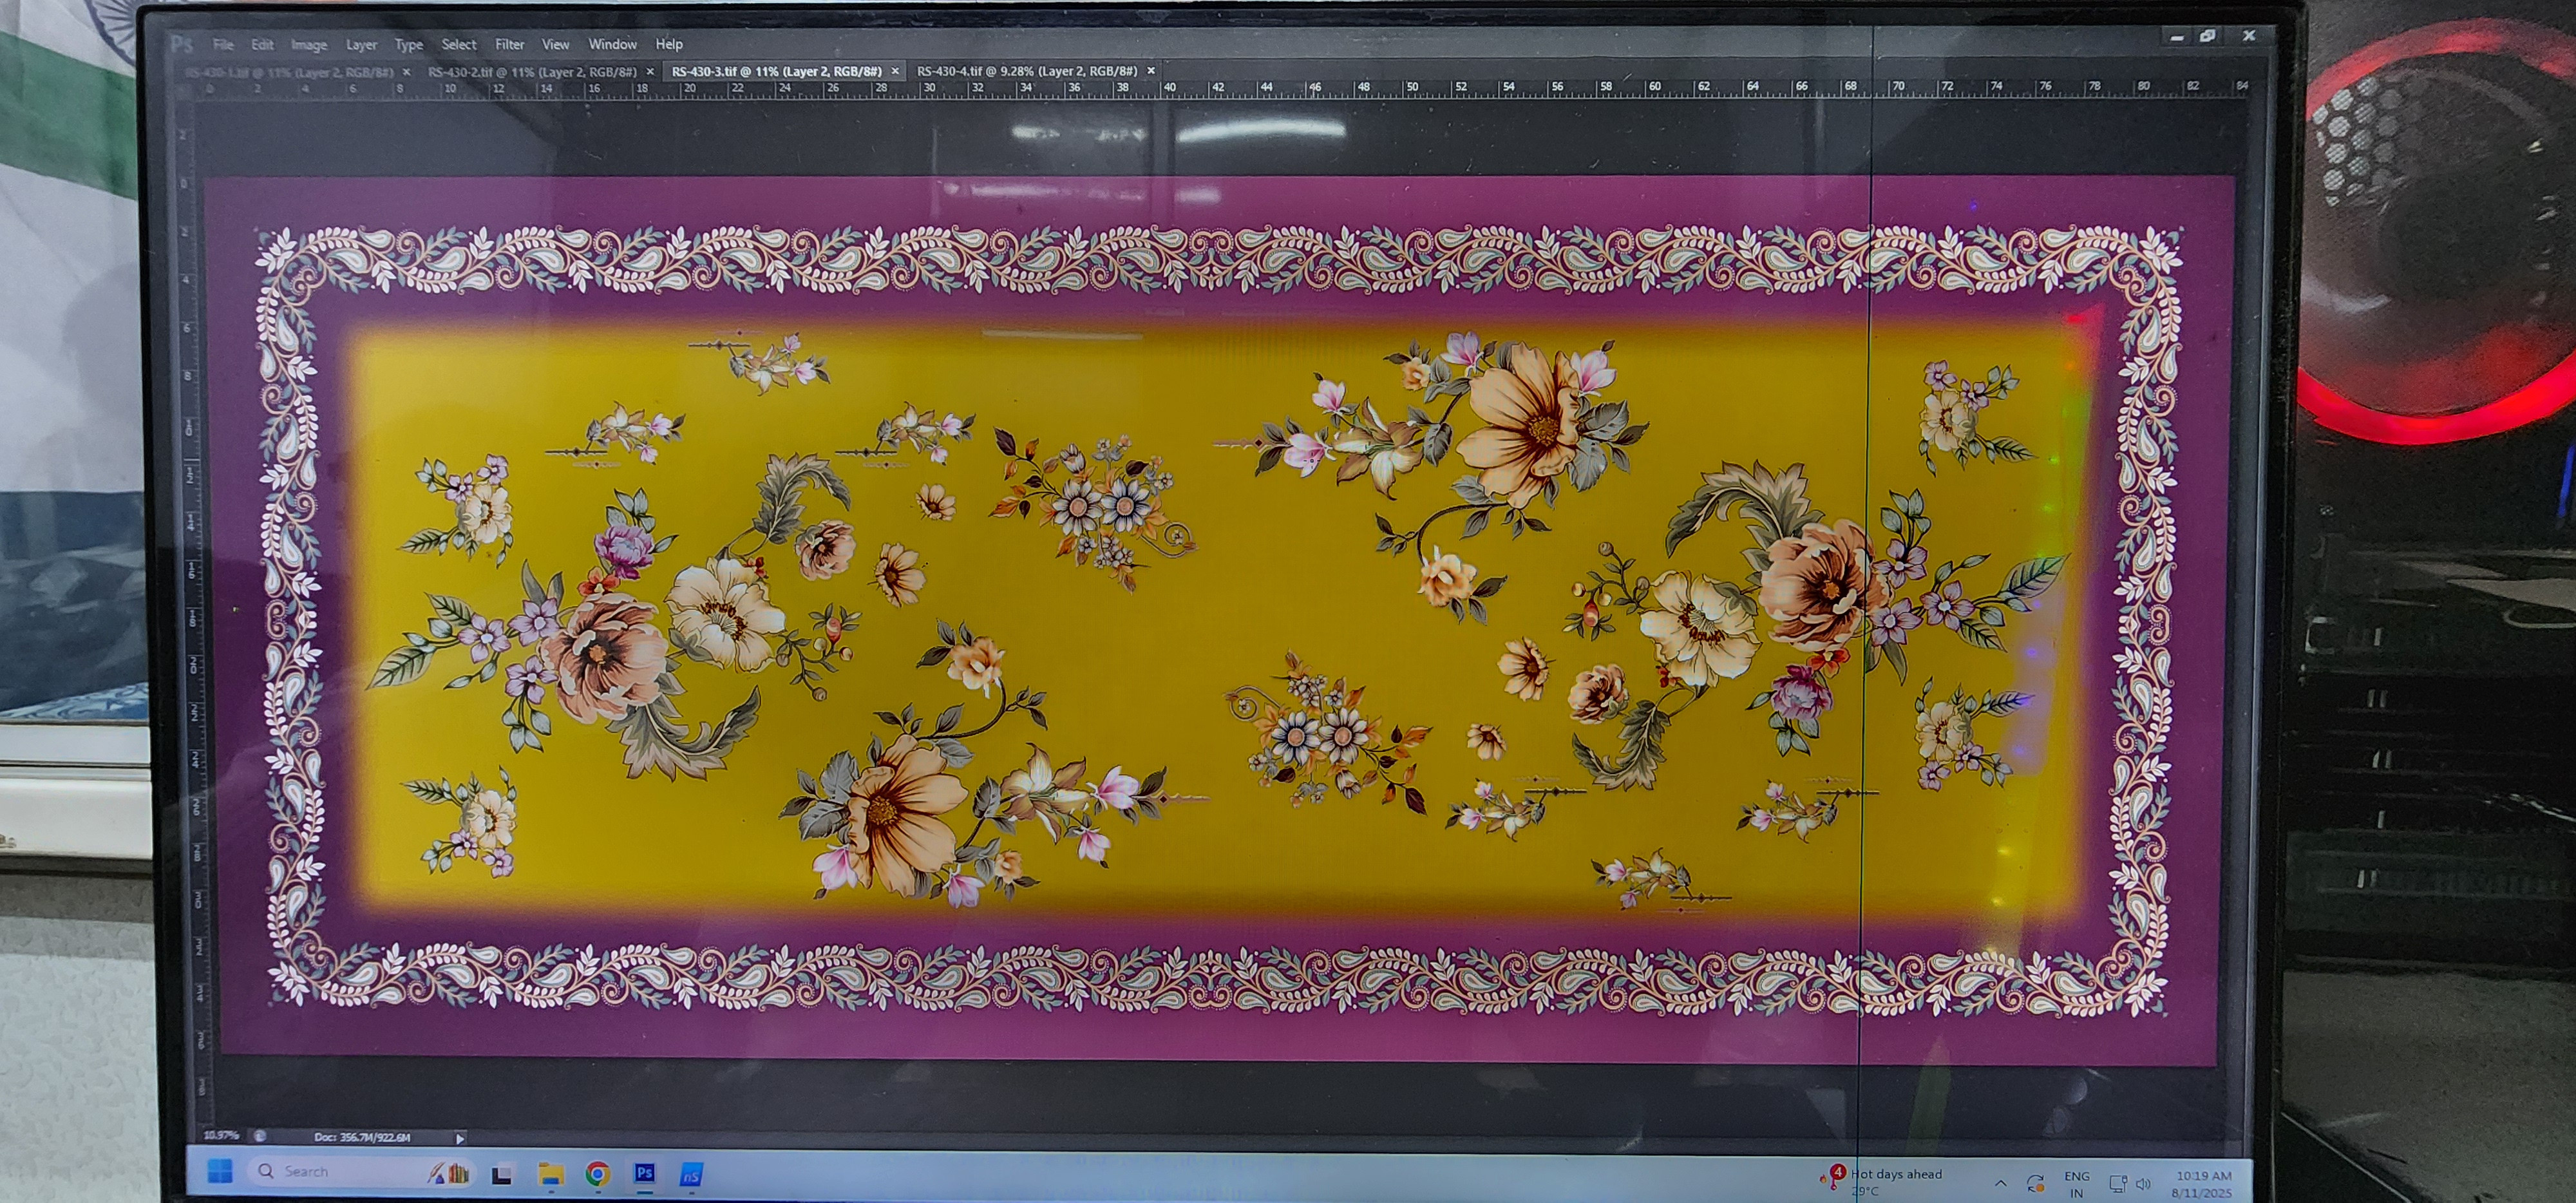Click the status bar file info icon

[x=260, y=1136]
